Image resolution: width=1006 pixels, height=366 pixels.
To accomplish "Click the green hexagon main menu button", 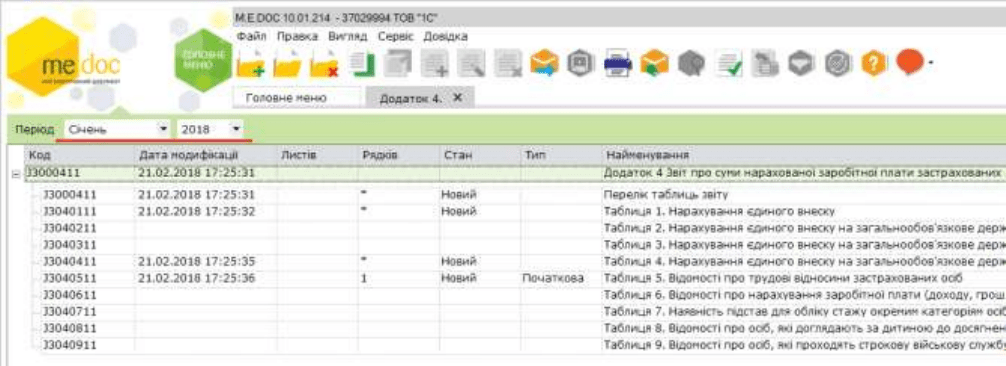I will pyautogui.click(x=203, y=60).
